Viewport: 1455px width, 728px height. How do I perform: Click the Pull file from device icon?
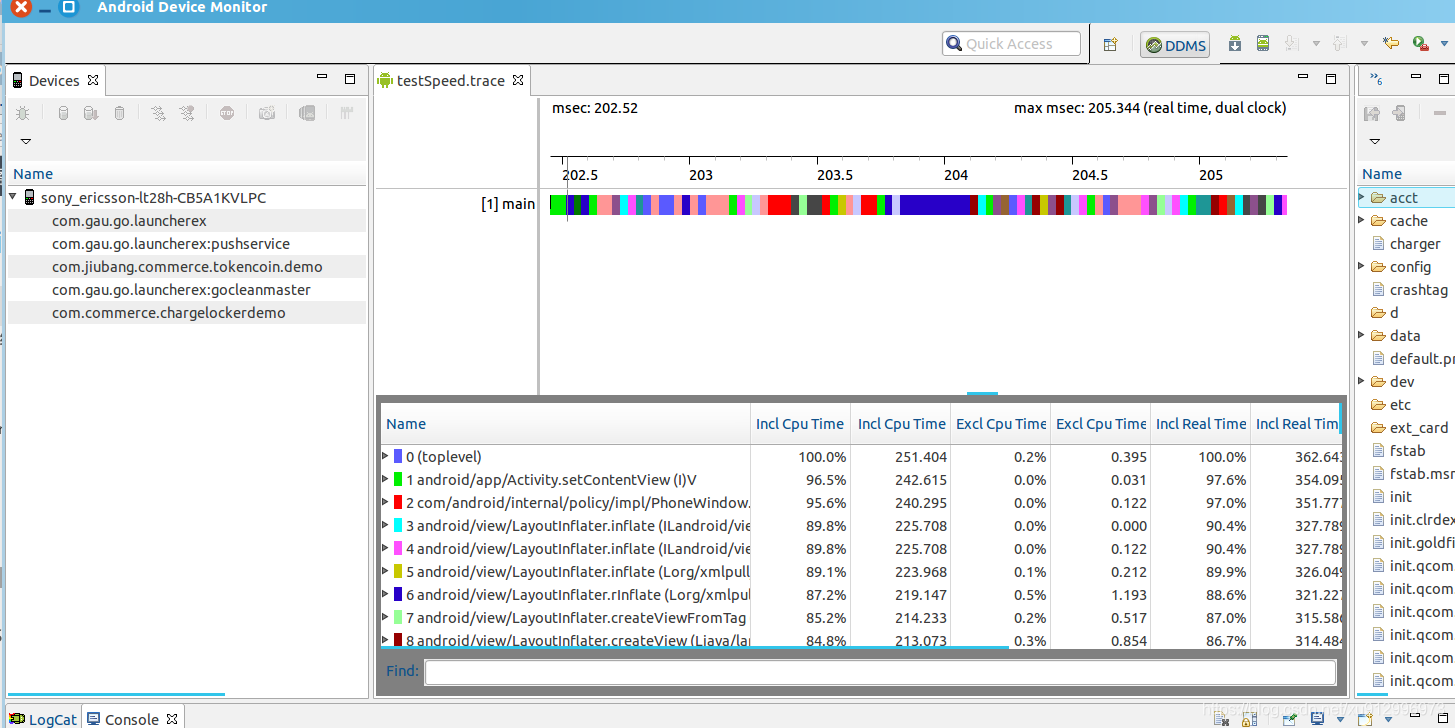coord(1372,114)
